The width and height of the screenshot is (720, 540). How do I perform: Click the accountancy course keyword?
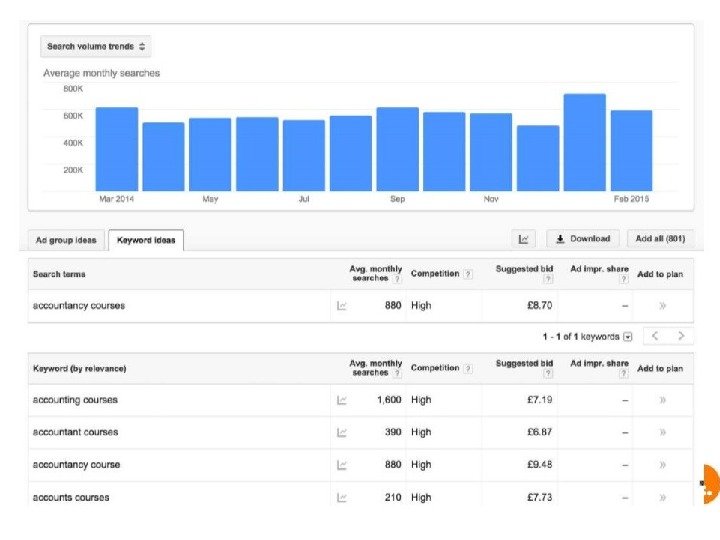(77, 465)
